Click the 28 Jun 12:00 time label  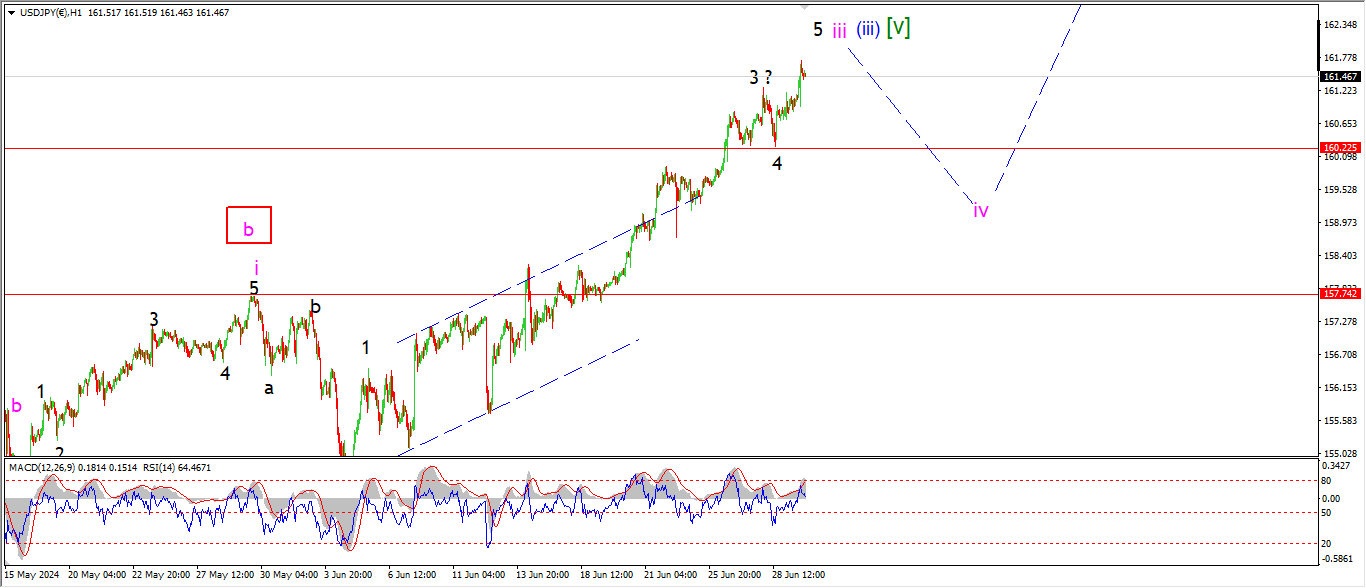[x=796, y=575]
